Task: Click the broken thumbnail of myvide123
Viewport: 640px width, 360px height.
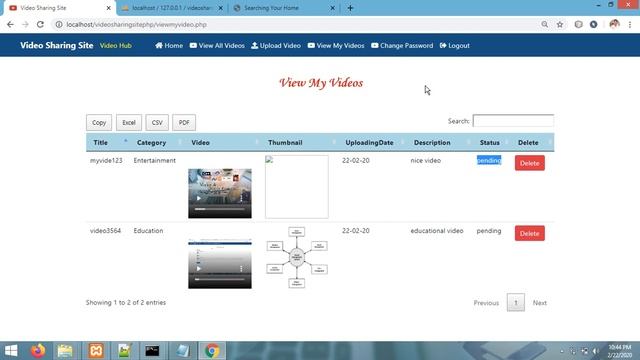Action: (297, 187)
